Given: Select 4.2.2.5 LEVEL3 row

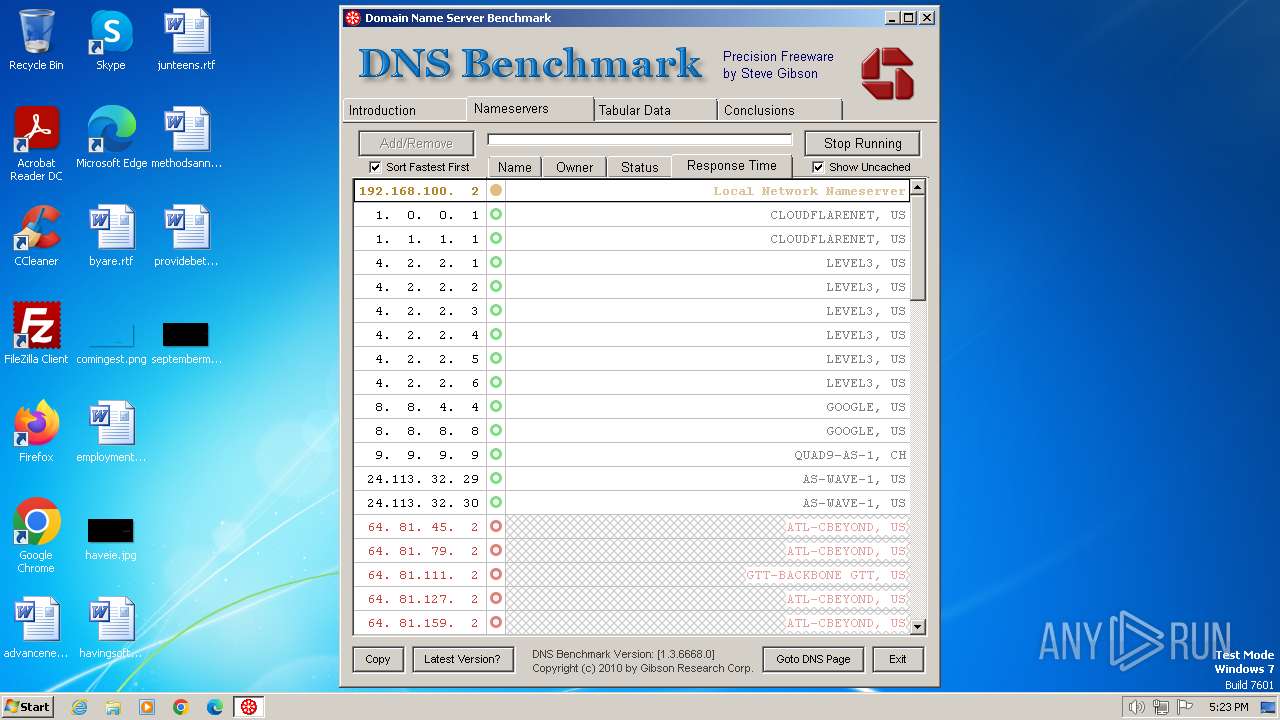Looking at the screenshot, I should (632, 358).
